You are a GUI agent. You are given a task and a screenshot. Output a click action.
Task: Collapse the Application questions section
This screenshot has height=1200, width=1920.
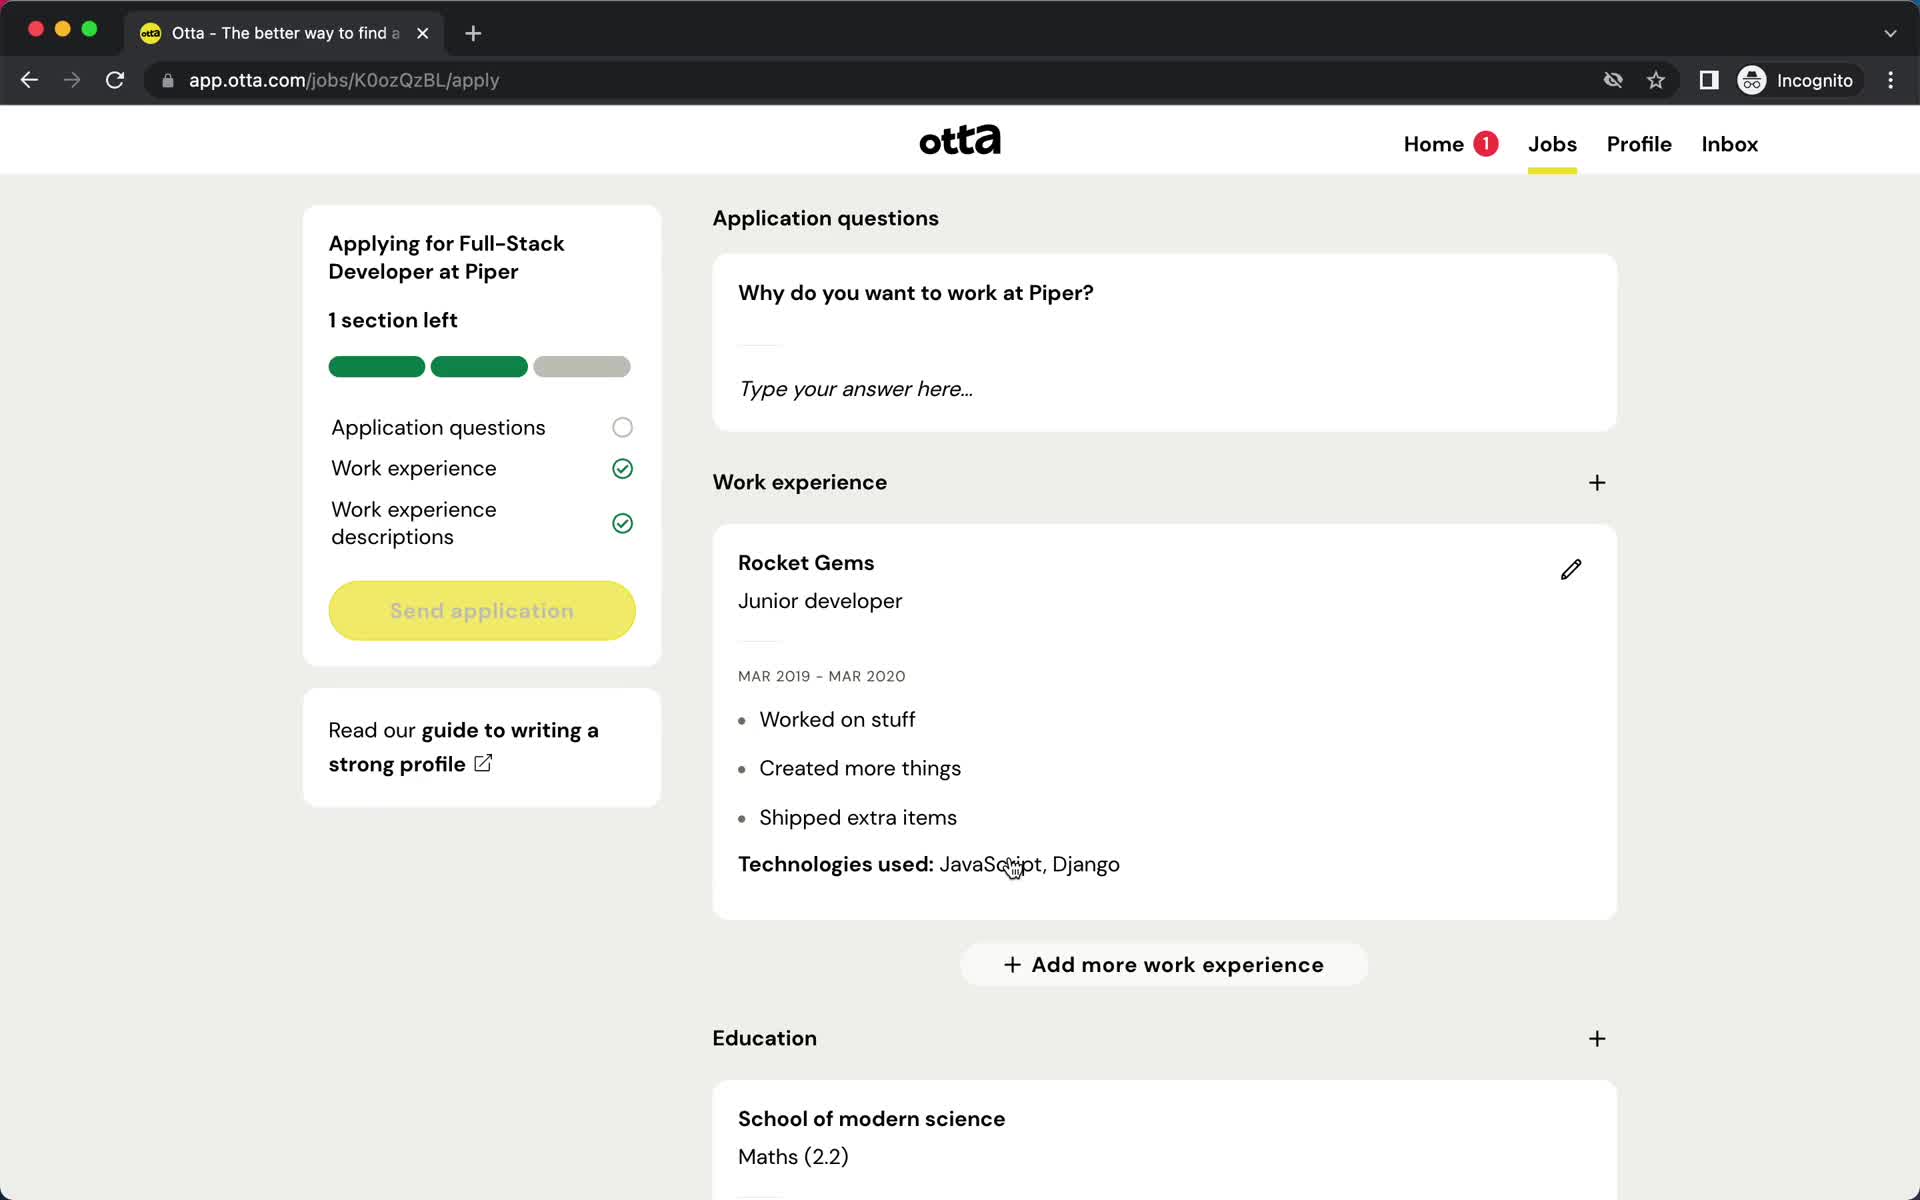(x=825, y=218)
